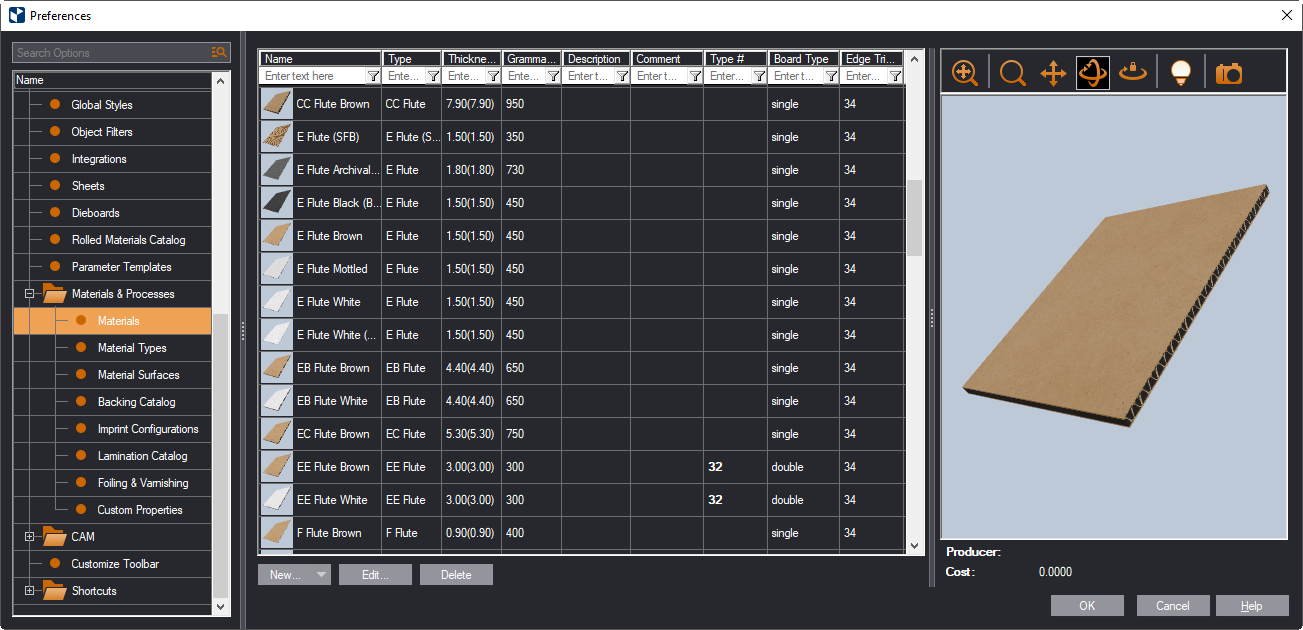Click the Type filter text field

404,76
